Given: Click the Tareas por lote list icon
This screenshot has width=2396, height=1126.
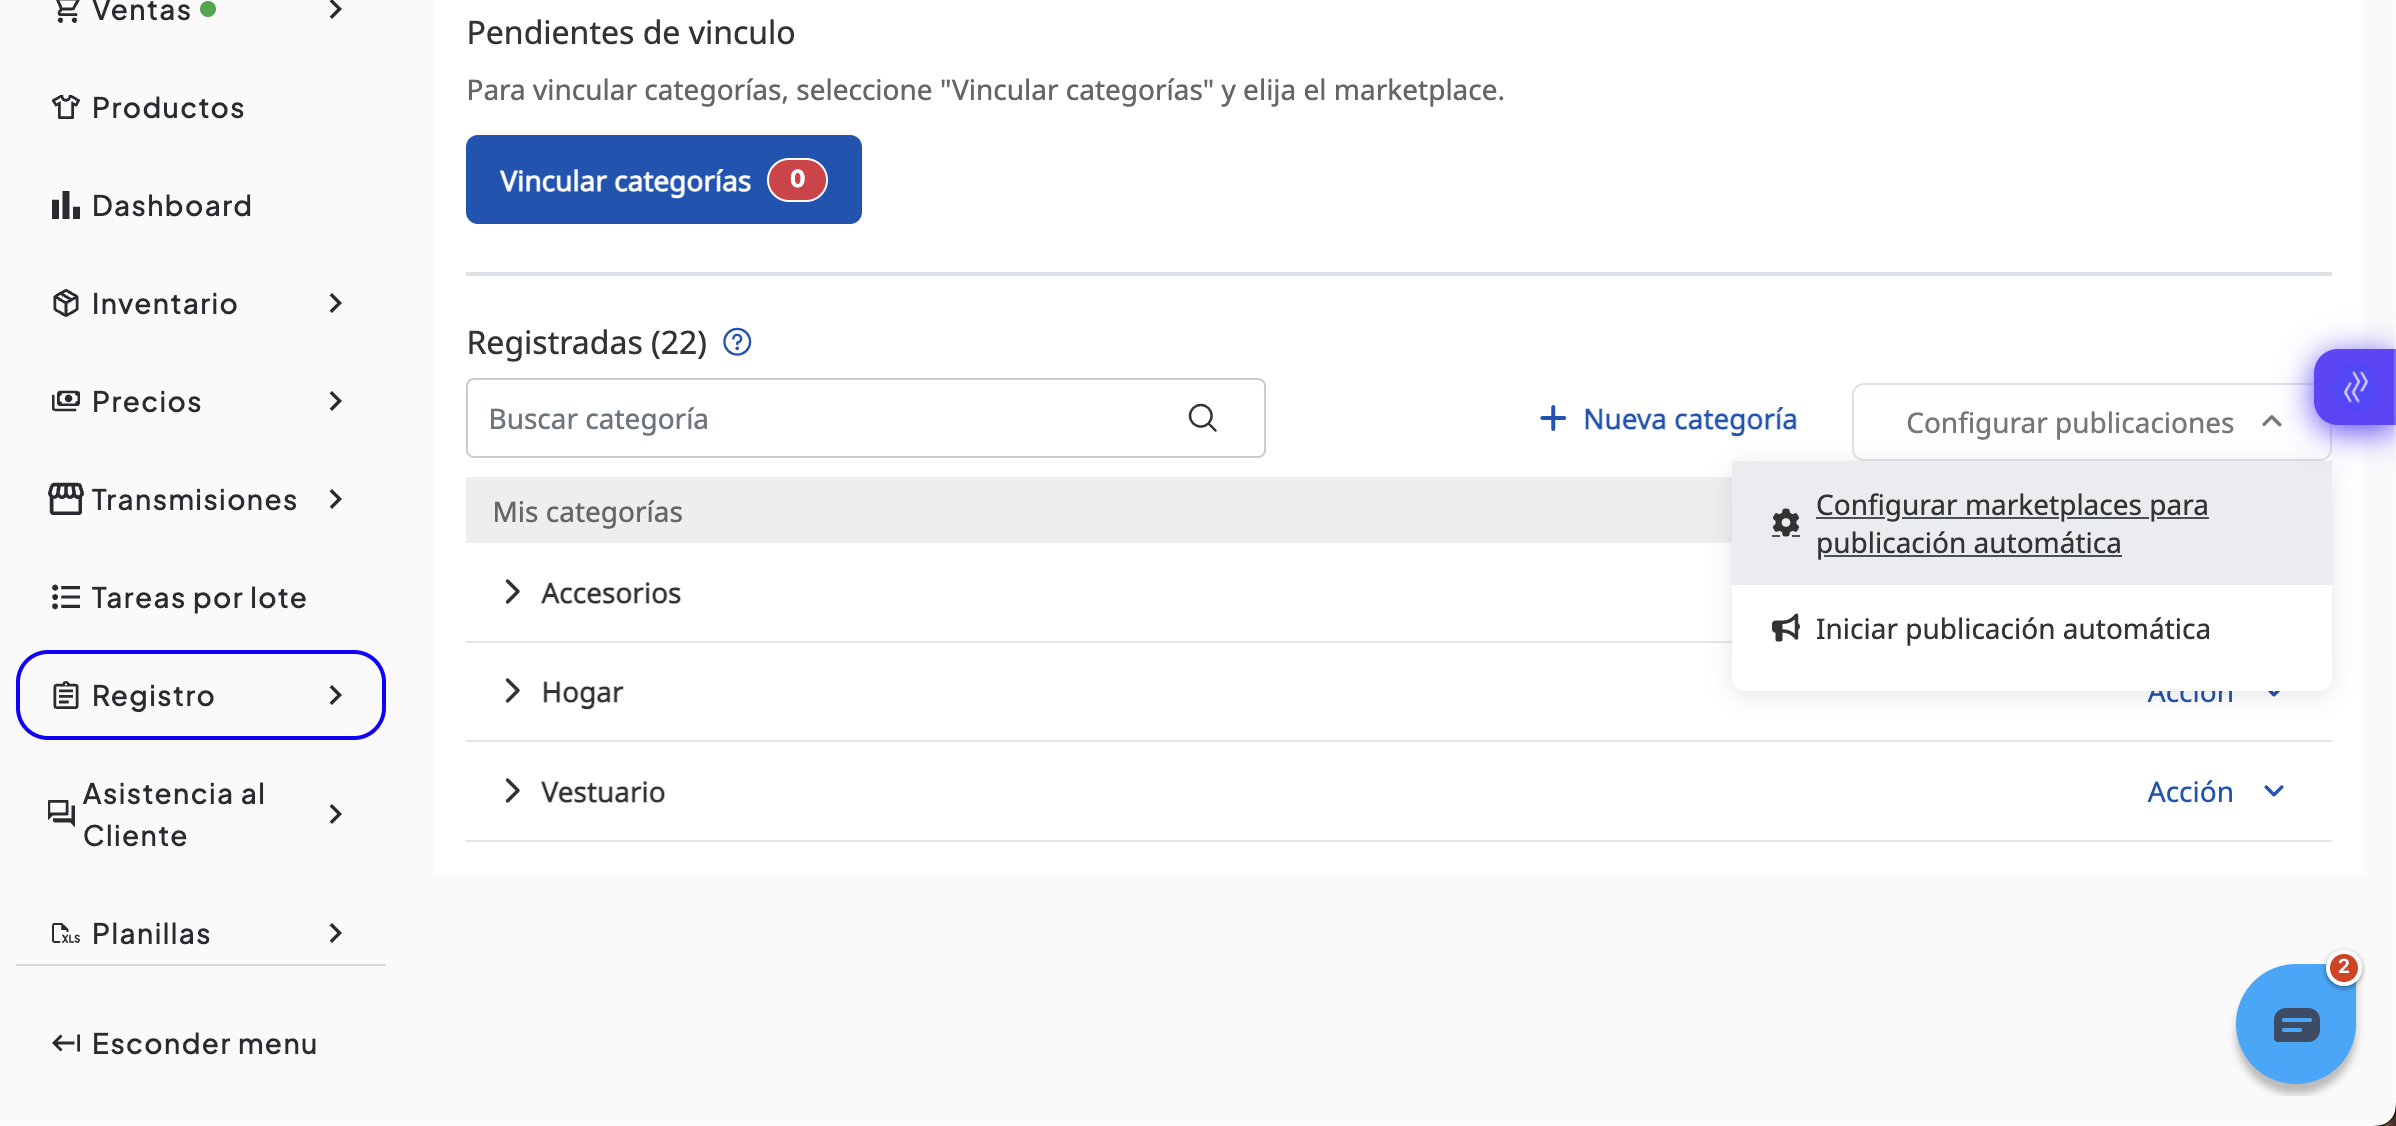Looking at the screenshot, I should pyautogui.click(x=65, y=598).
